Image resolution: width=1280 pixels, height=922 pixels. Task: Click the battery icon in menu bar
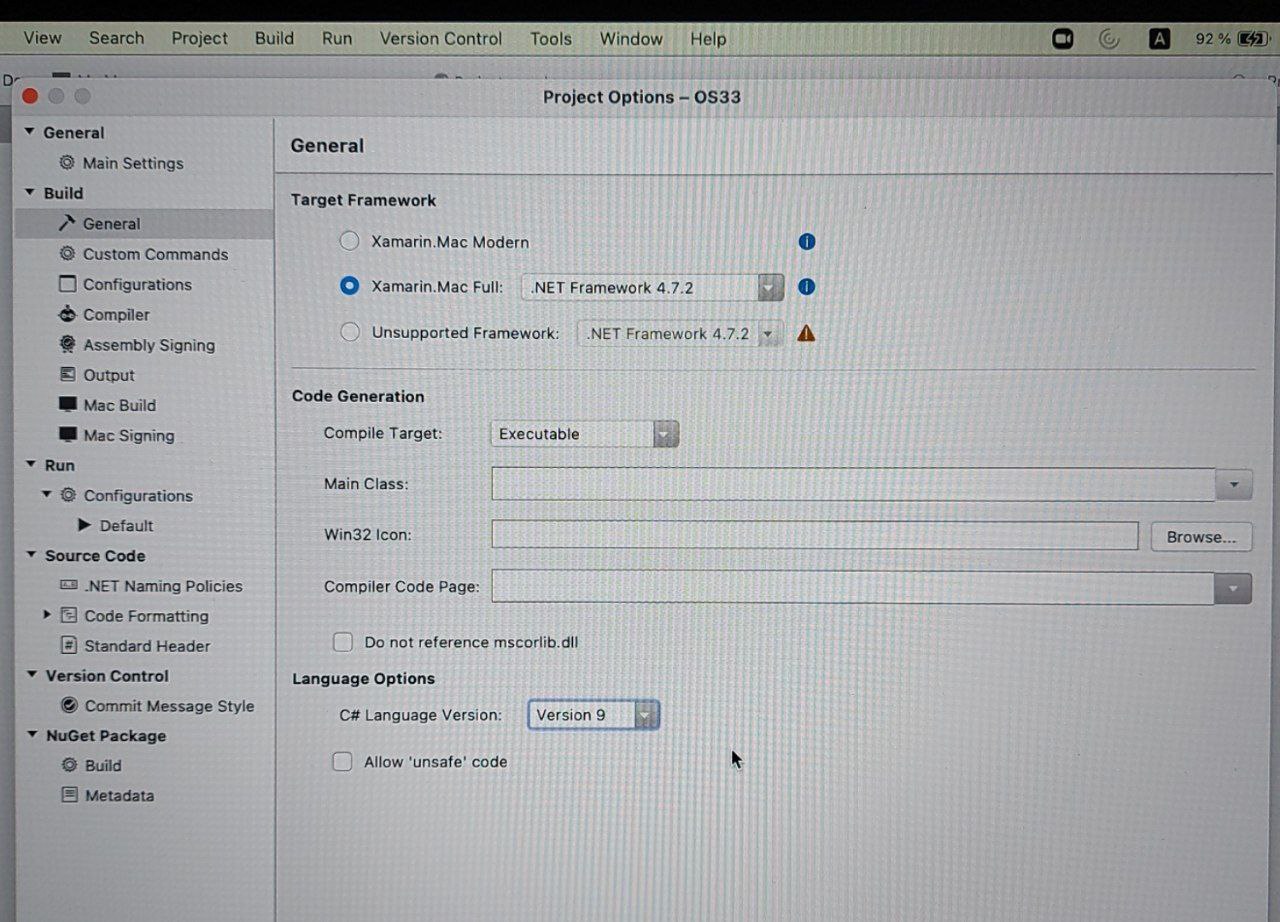[1253, 39]
